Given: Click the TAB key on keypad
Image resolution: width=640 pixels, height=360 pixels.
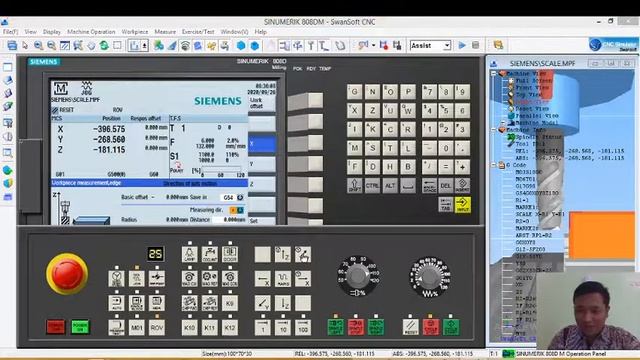Looking at the screenshot, I should tap(445, 204).
